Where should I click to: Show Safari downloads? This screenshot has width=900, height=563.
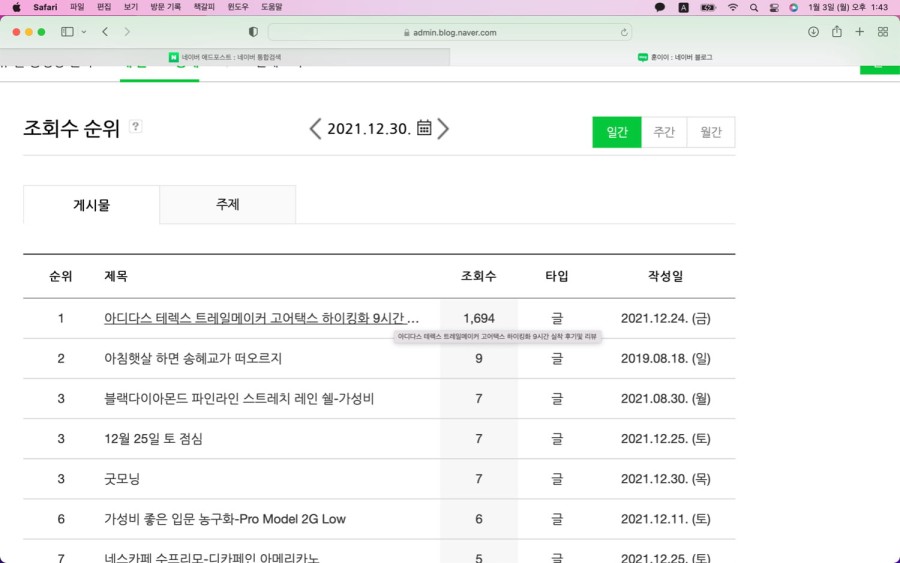813,32
